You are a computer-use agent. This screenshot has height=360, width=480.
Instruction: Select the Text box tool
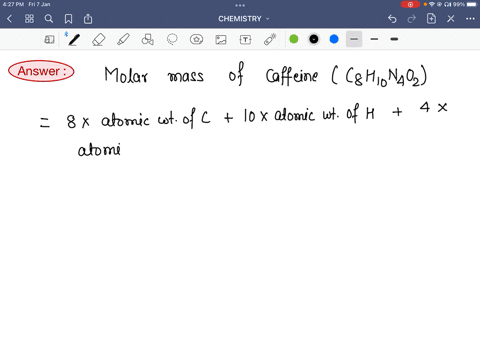pos(245,40)
